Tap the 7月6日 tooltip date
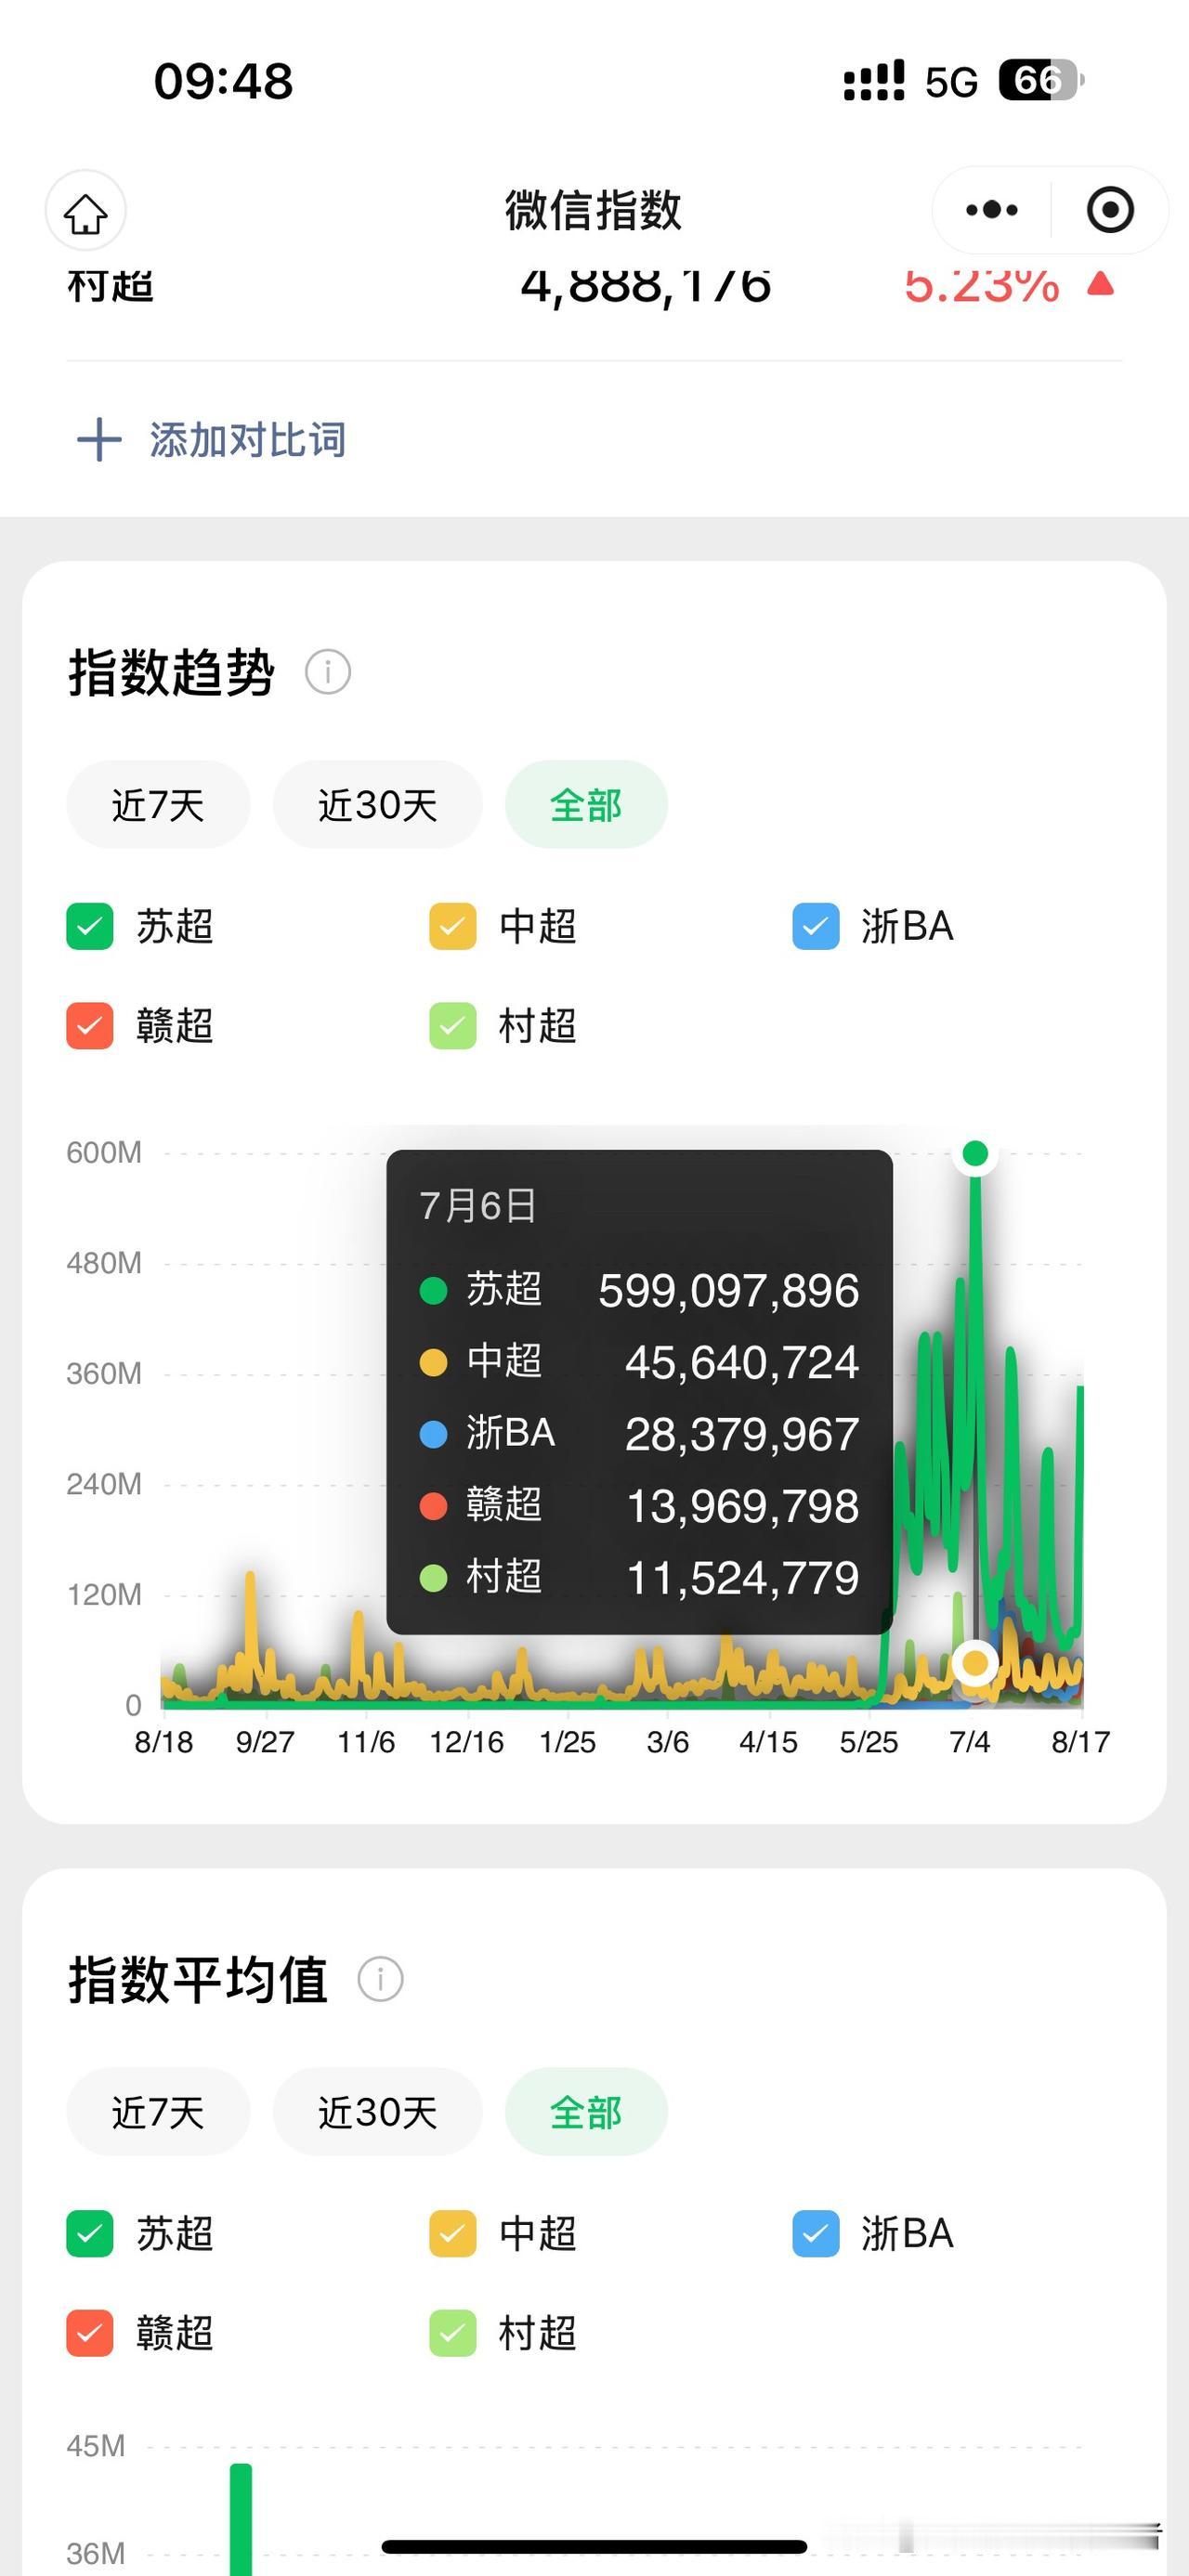 [478, 1206]
